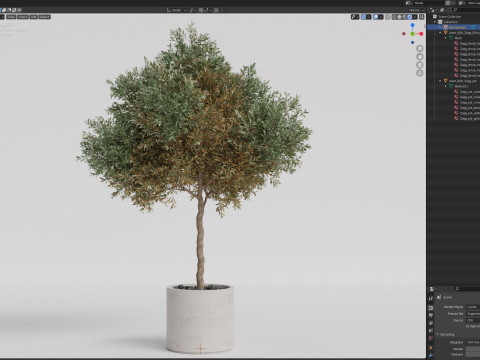
Task: Expand the Background object in outliner
Action: [x=440, y=27]
